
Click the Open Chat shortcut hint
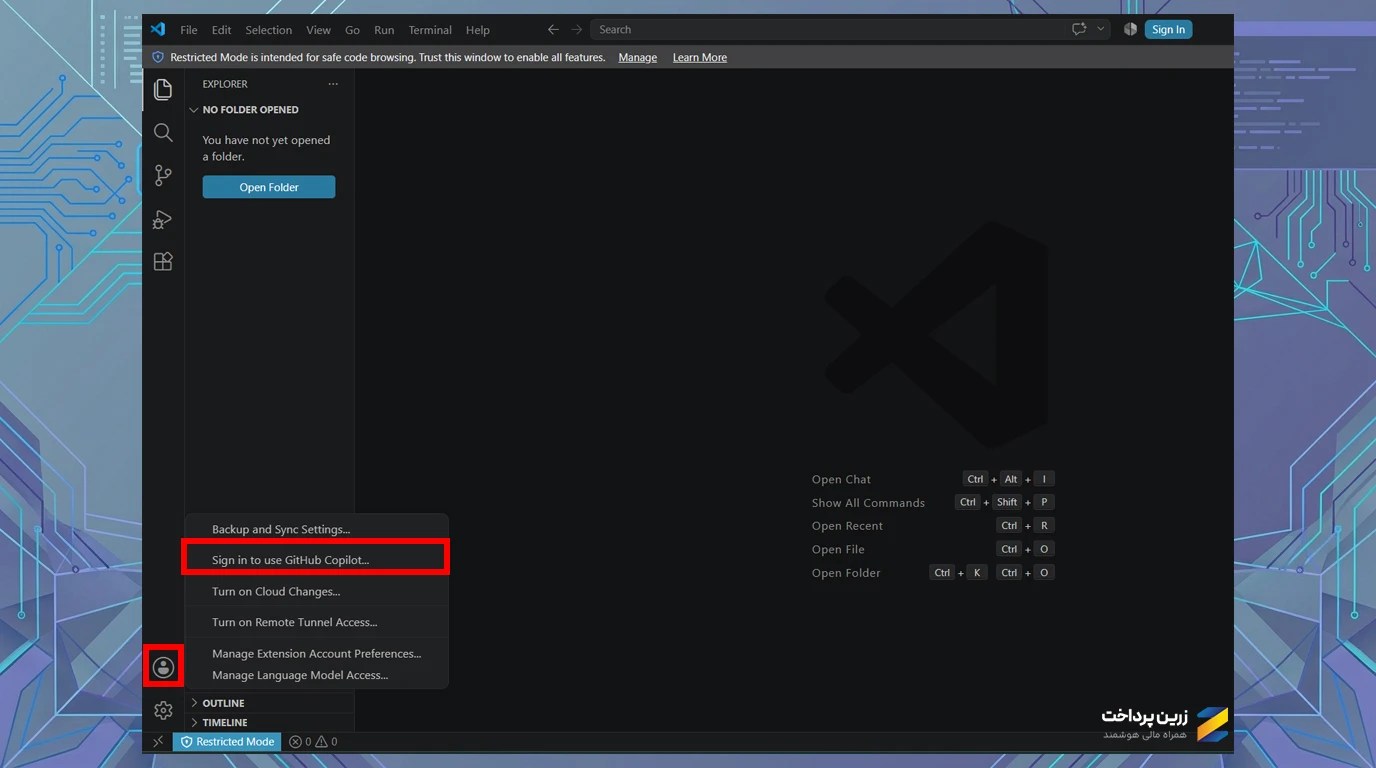tap(841, 479)
